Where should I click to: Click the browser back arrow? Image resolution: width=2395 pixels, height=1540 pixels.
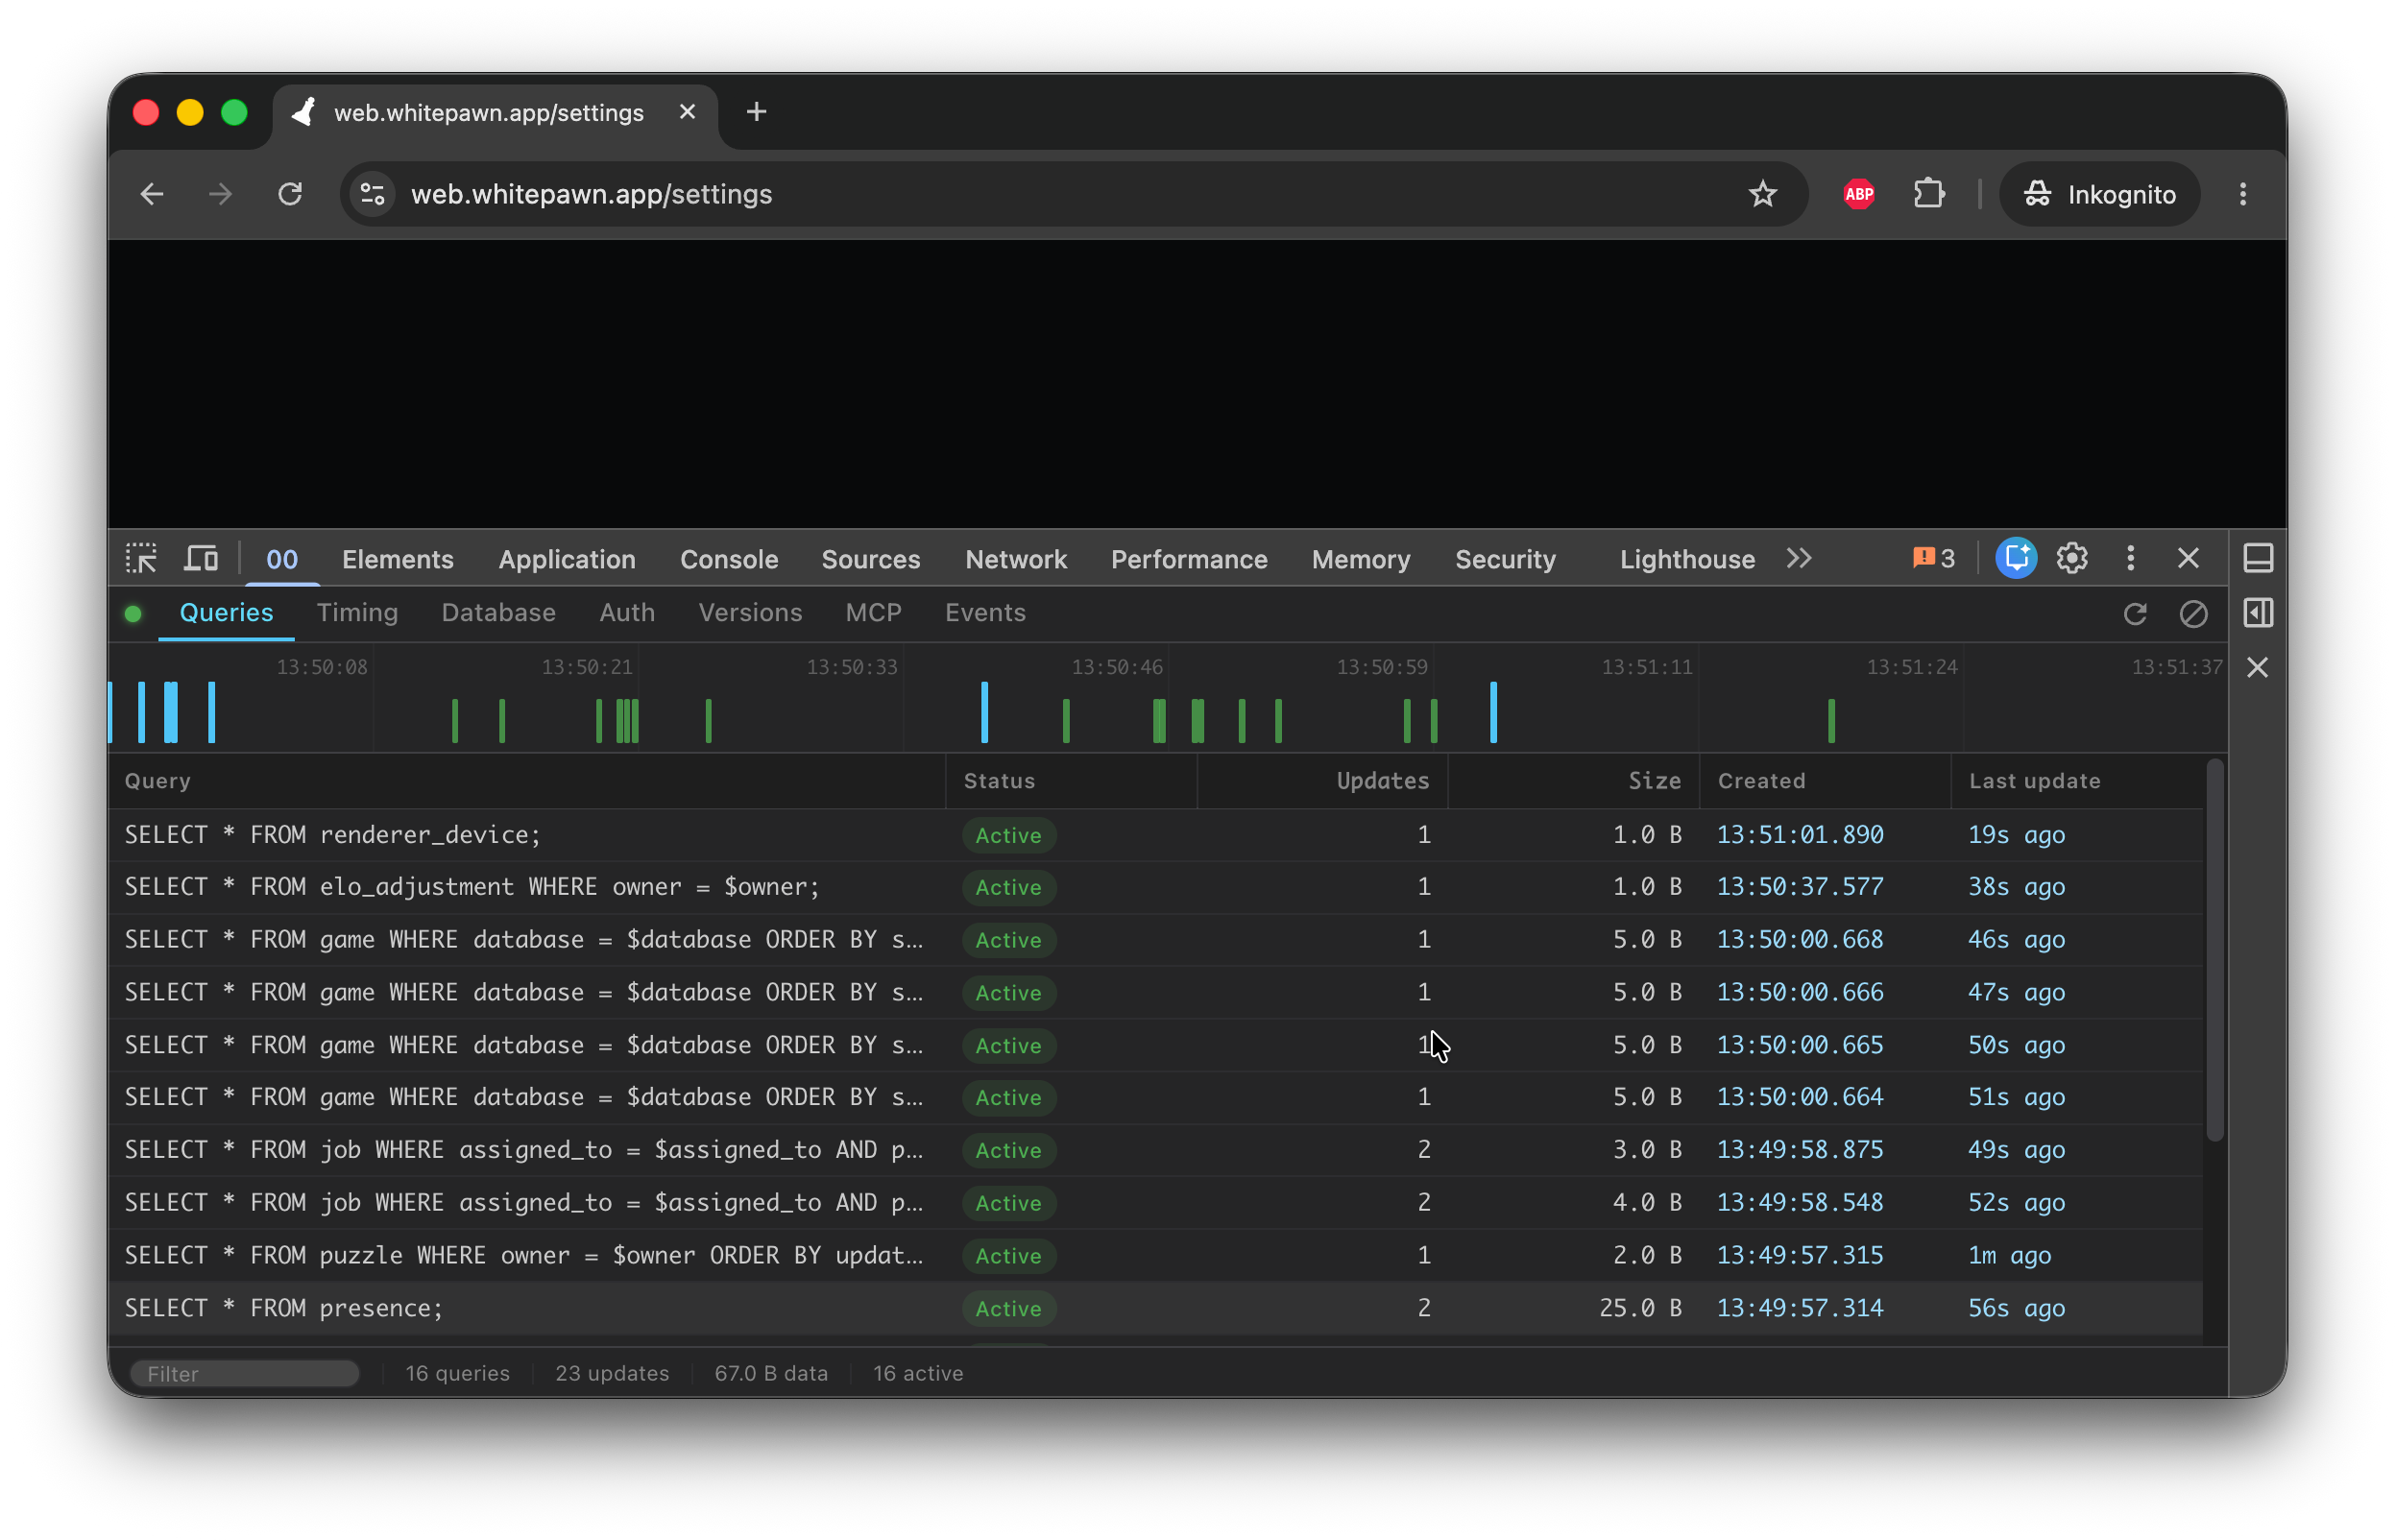[x=152, y=194]
